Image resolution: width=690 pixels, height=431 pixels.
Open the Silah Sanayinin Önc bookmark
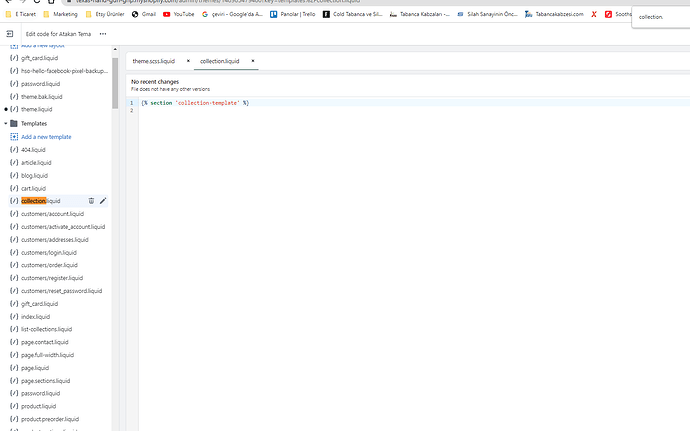click(487, 14)
